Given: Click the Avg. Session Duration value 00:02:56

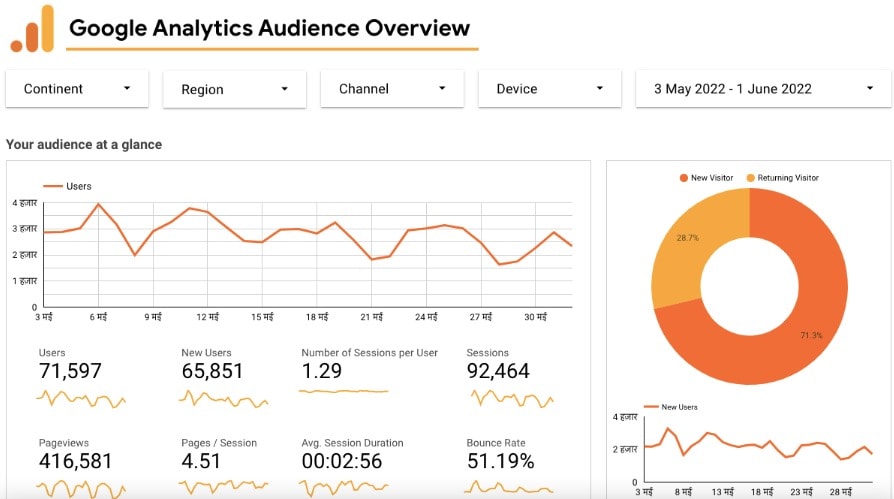Looking at the screenshot, I should [x=342, y=461].
